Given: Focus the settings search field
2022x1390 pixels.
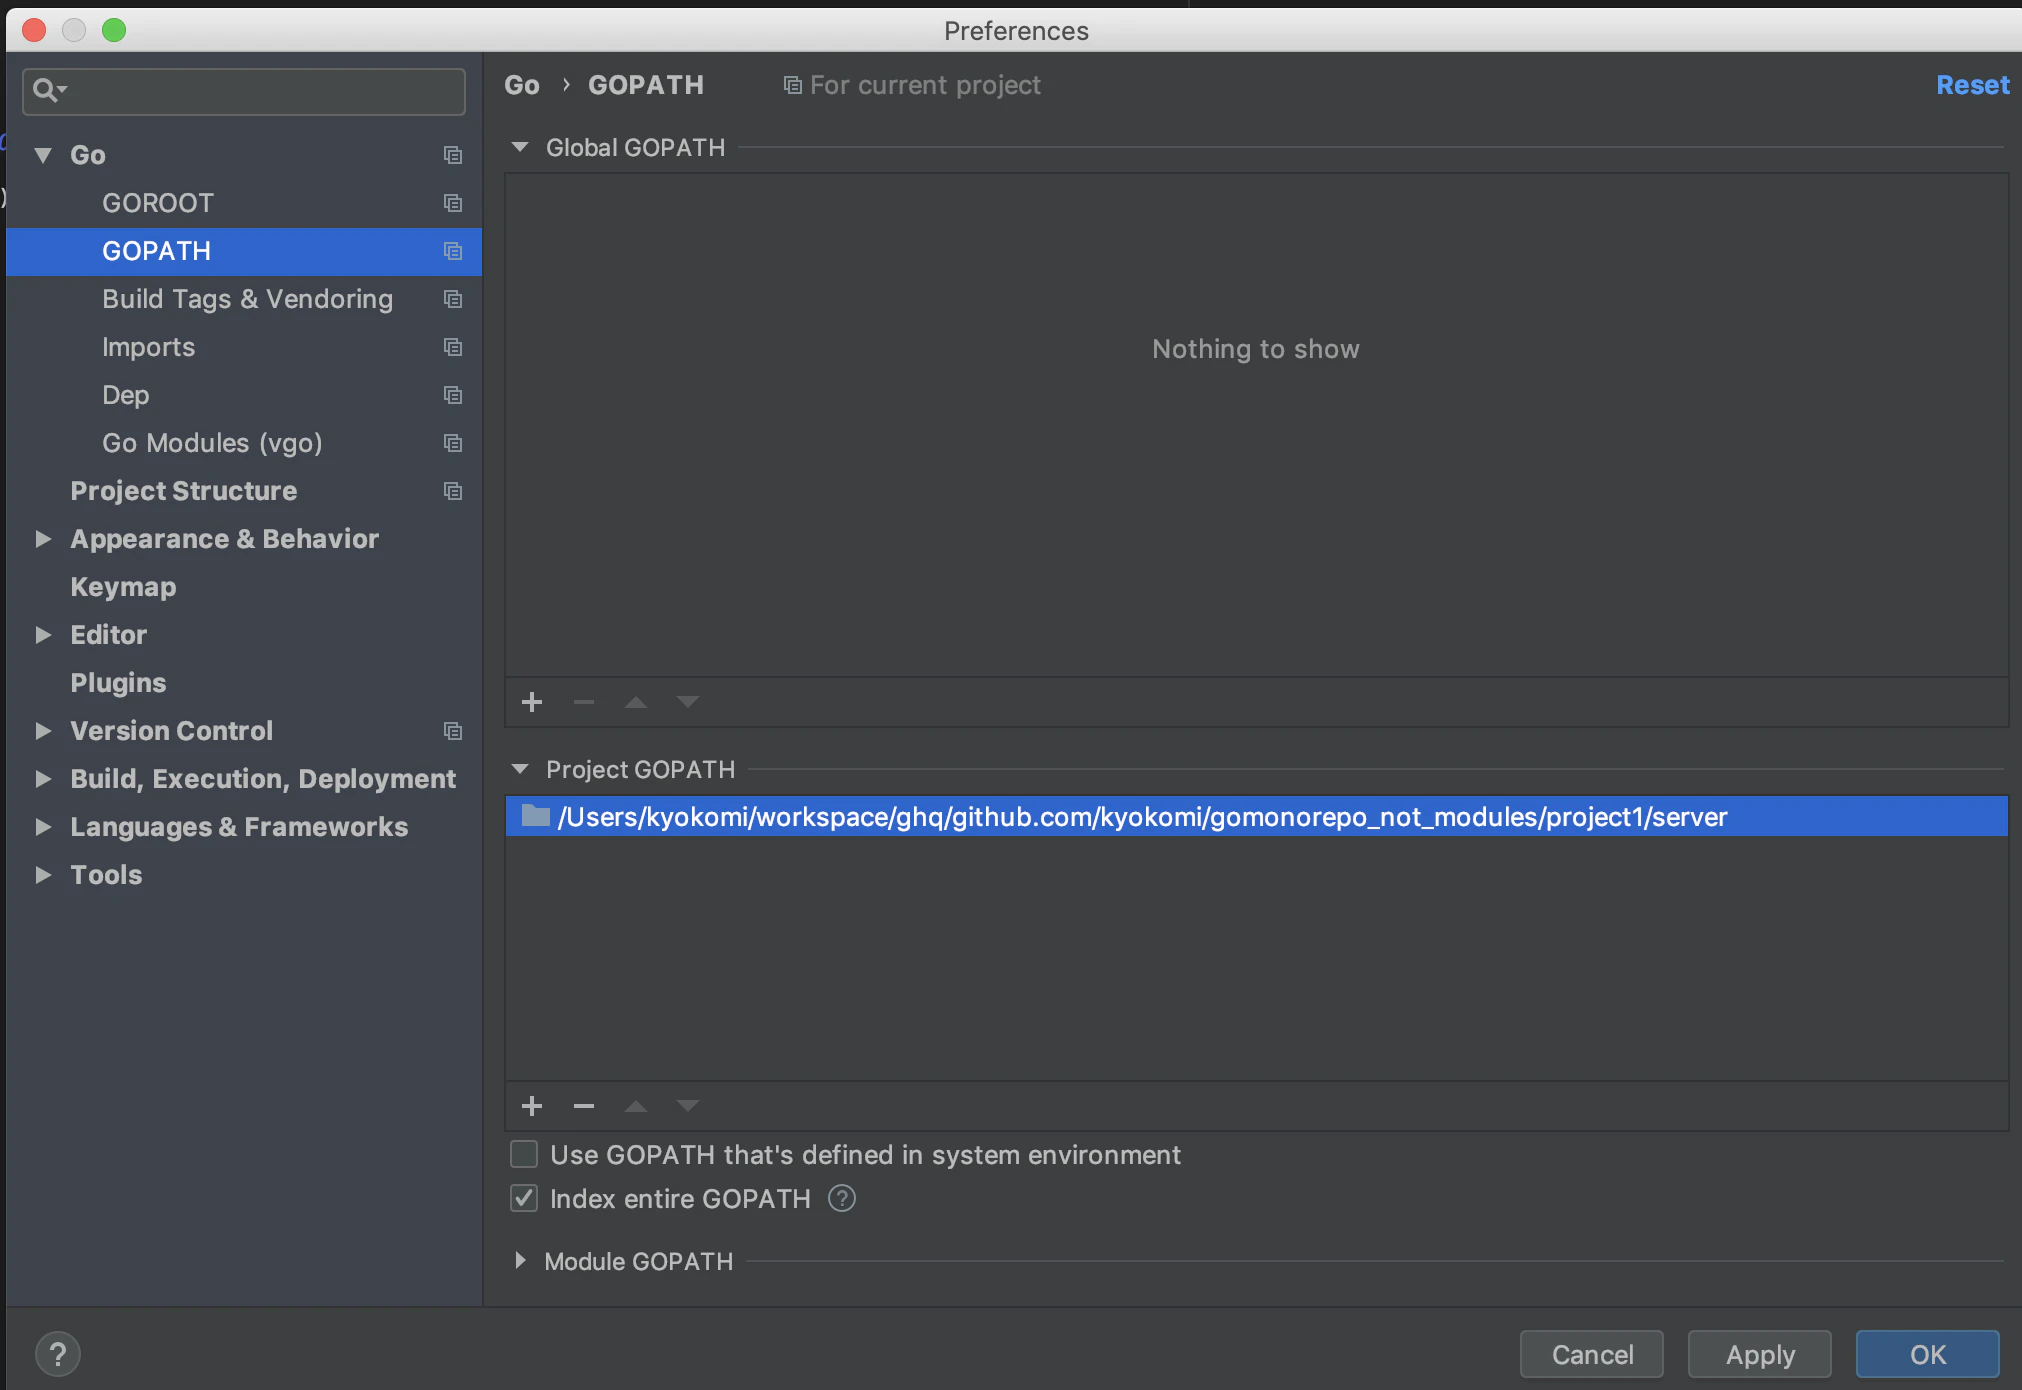Looking at the screenshot, I should (x=244, y=91).
